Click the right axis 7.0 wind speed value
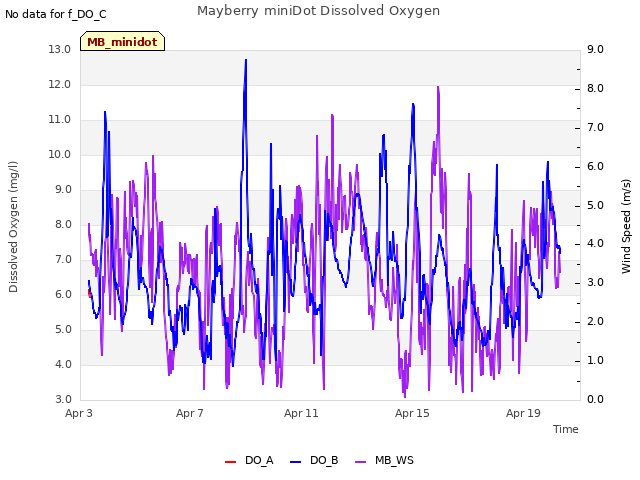Image resolution: width=640 pixels, height=480 pixels. point(596,127)
